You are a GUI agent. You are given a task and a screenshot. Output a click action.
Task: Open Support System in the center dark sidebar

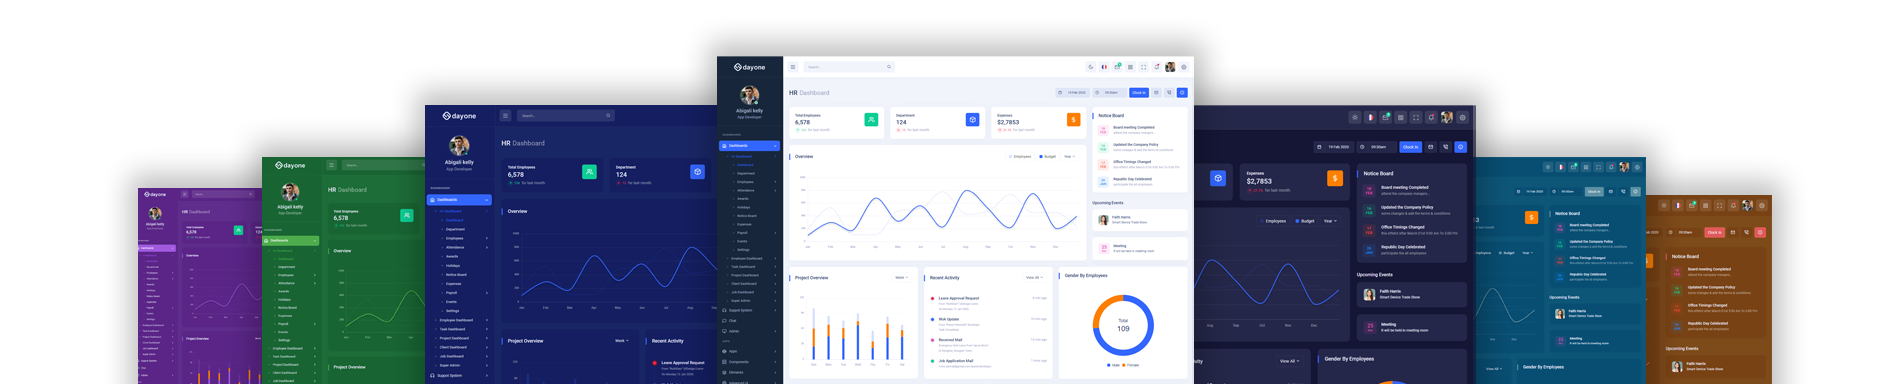(x=740, y=310)
